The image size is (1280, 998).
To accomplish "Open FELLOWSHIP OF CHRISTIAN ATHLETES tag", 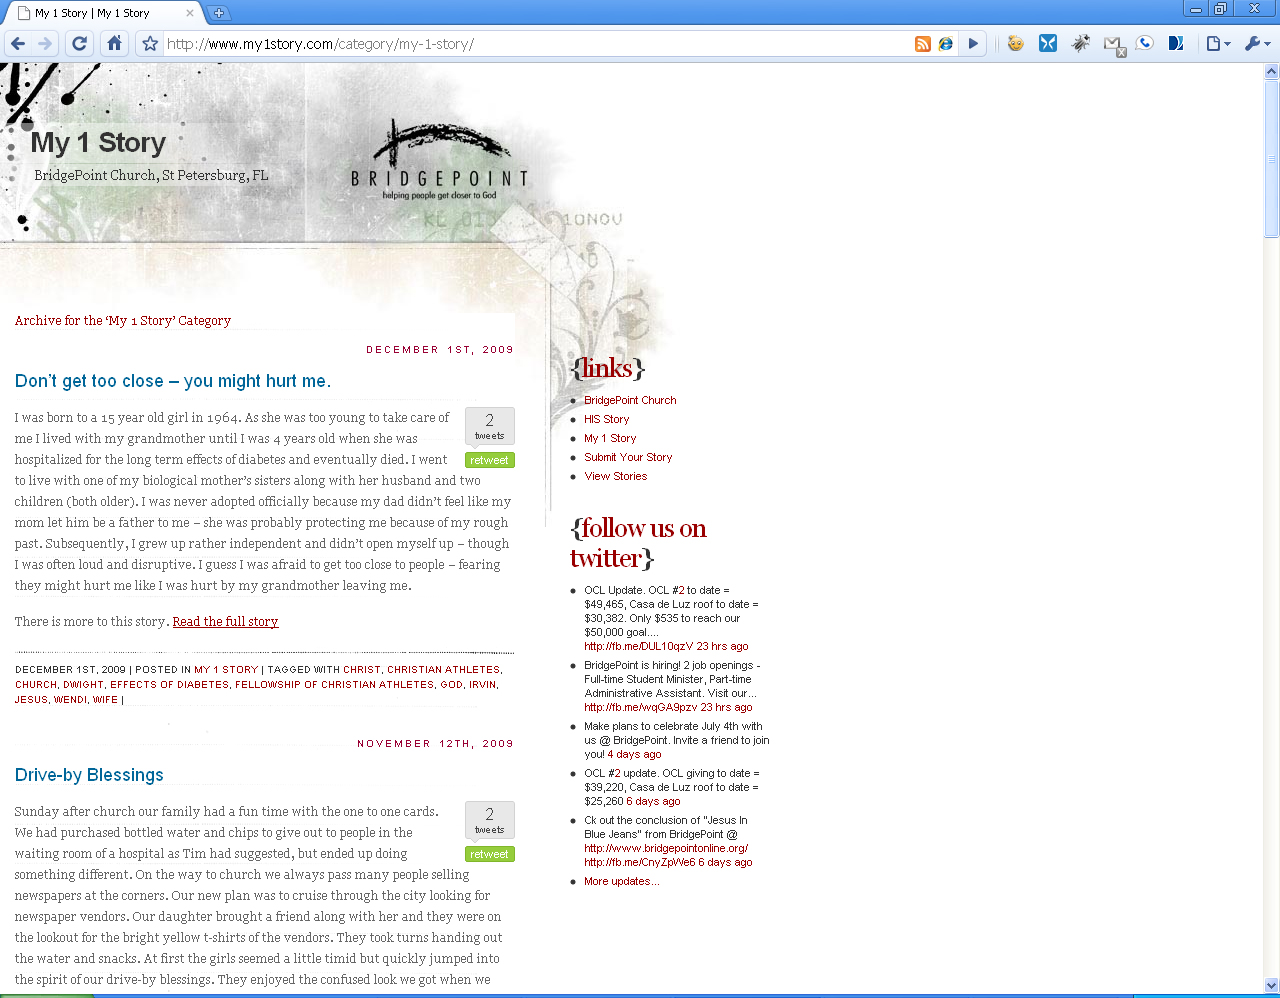I will 335,685.
